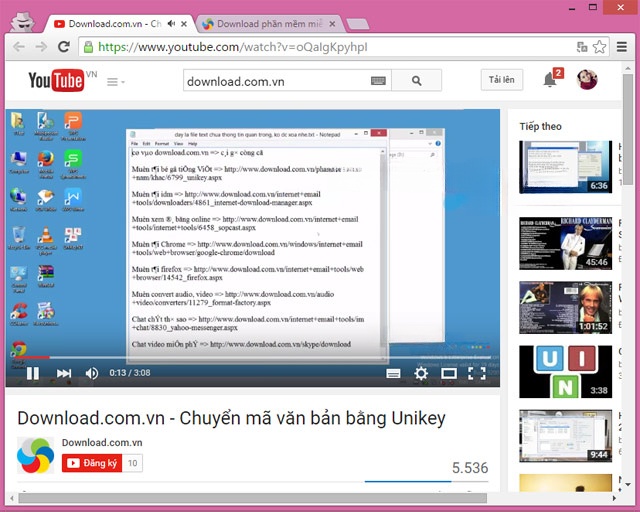Open Notepad File menu in video
This screenshot has width=640, height=512.
click(x=134, y=144)
